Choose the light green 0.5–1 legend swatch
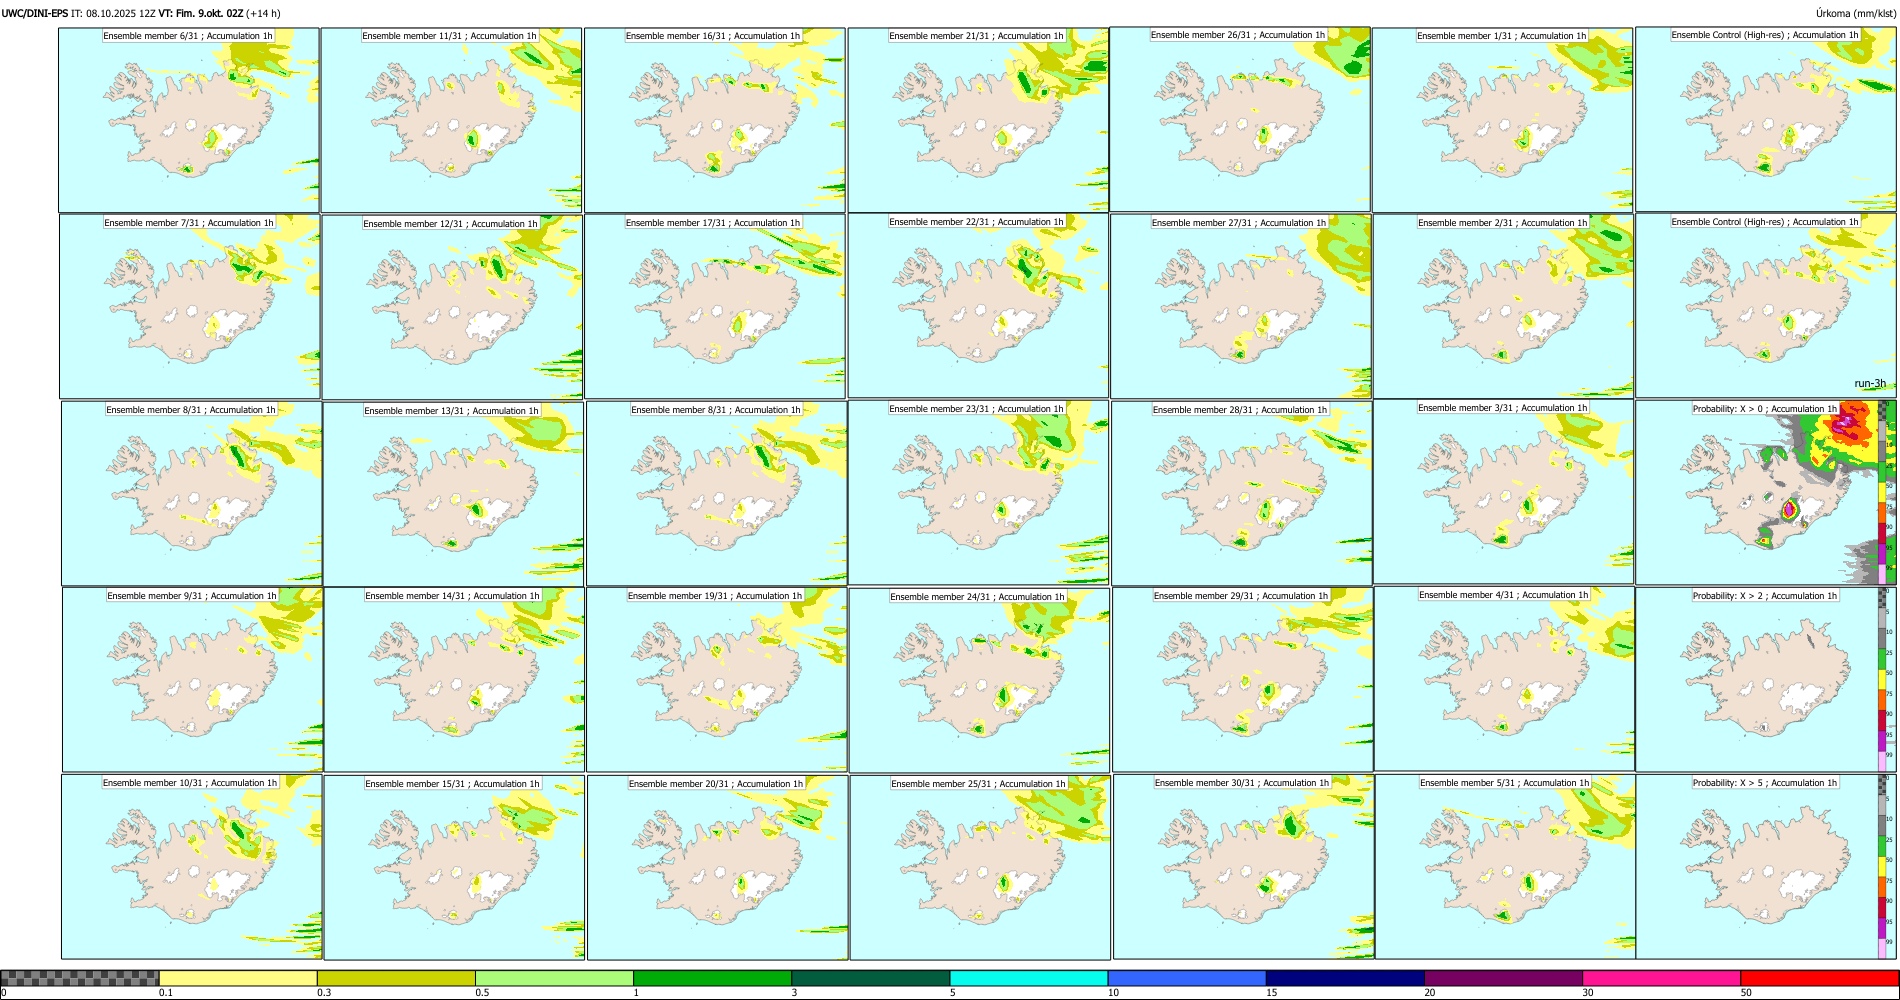Screen dimensions: 1900x1000 click(x=554, y=978)
